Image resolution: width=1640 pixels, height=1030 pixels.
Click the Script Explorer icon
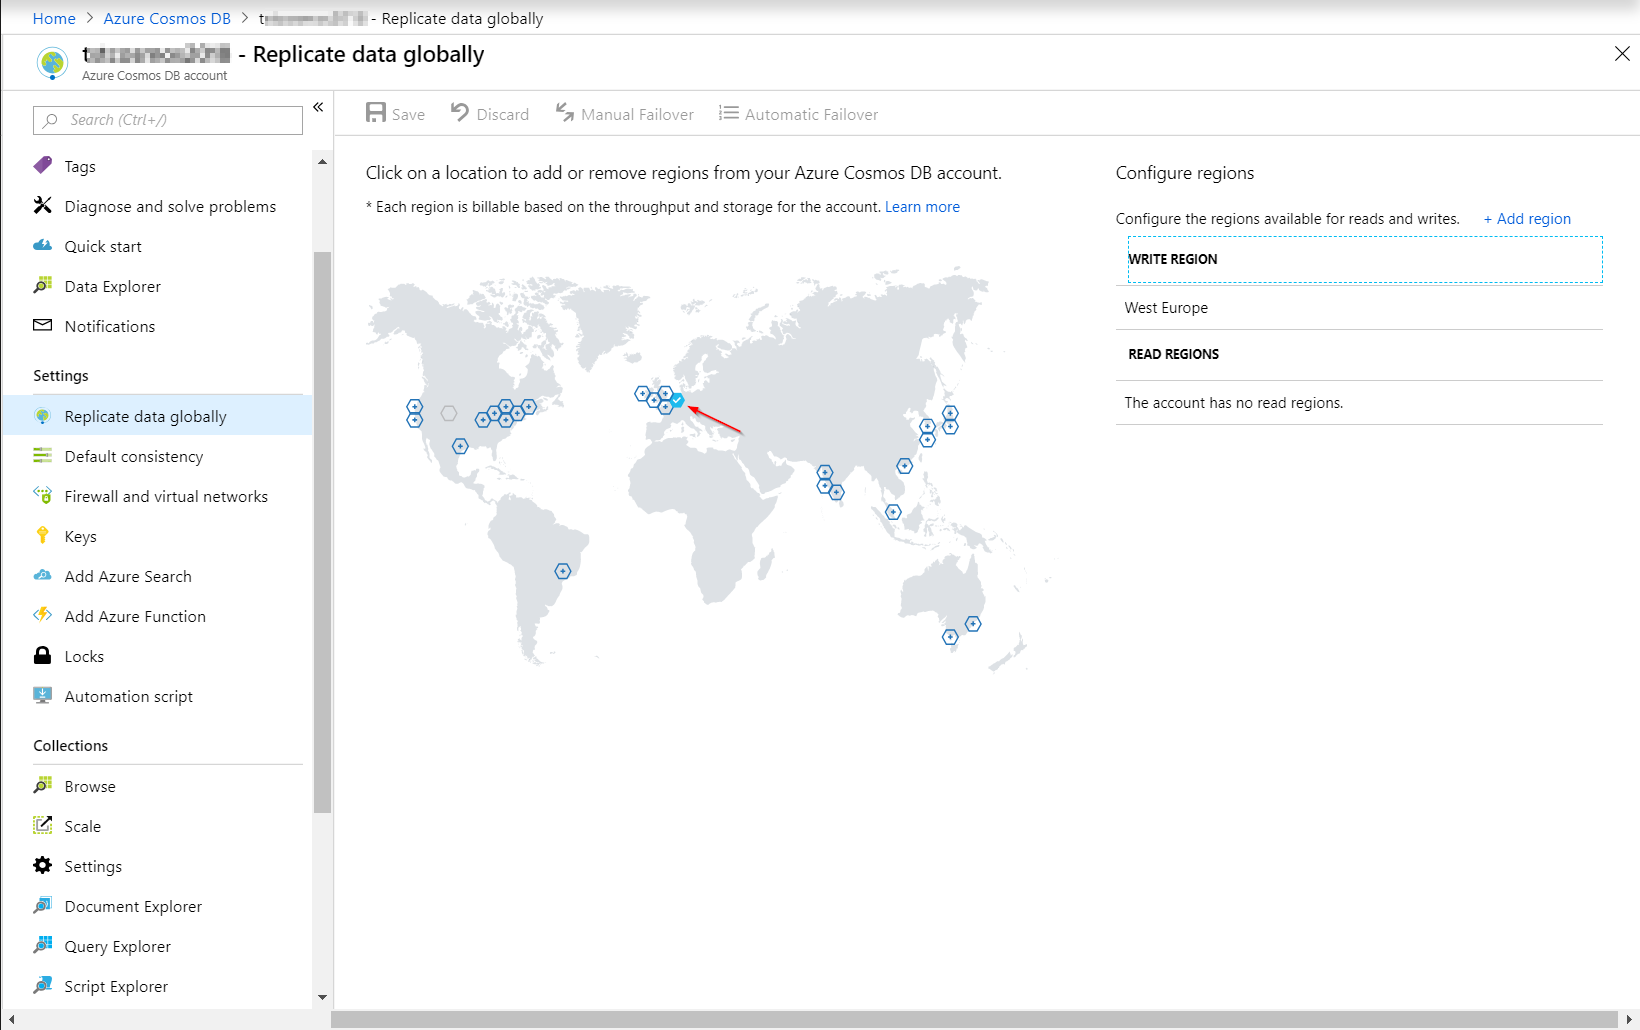42,985
